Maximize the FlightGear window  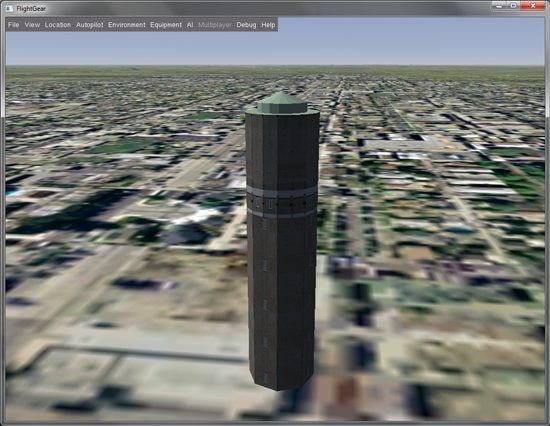coord(514,6)
